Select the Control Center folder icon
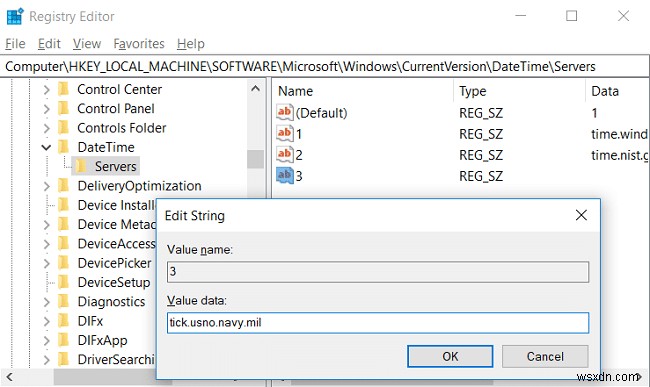Viewport: 650px width, 387px height. pos(63,89)
